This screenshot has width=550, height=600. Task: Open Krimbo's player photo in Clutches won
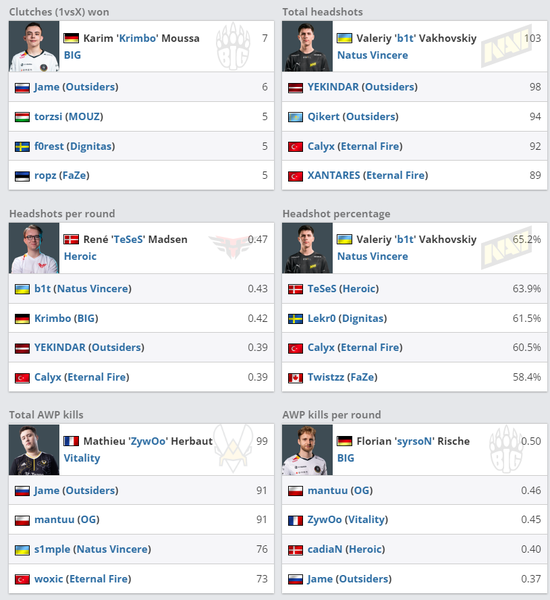(x=34, y=46)
